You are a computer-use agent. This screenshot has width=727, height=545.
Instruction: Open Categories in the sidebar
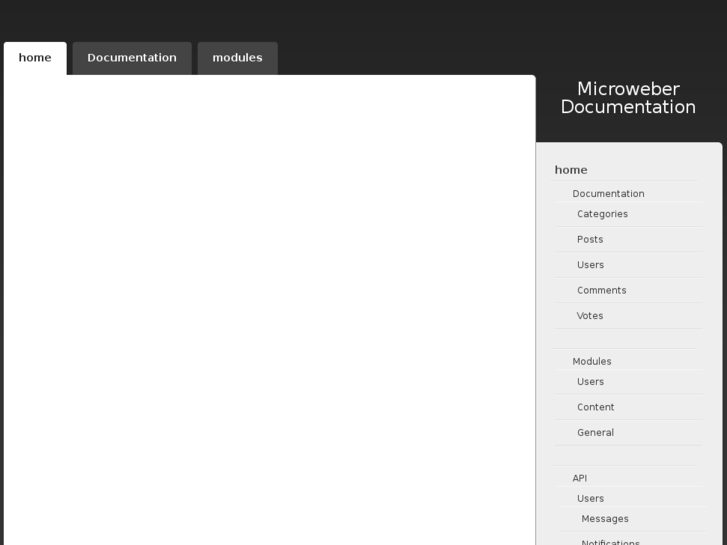point(602,214)
